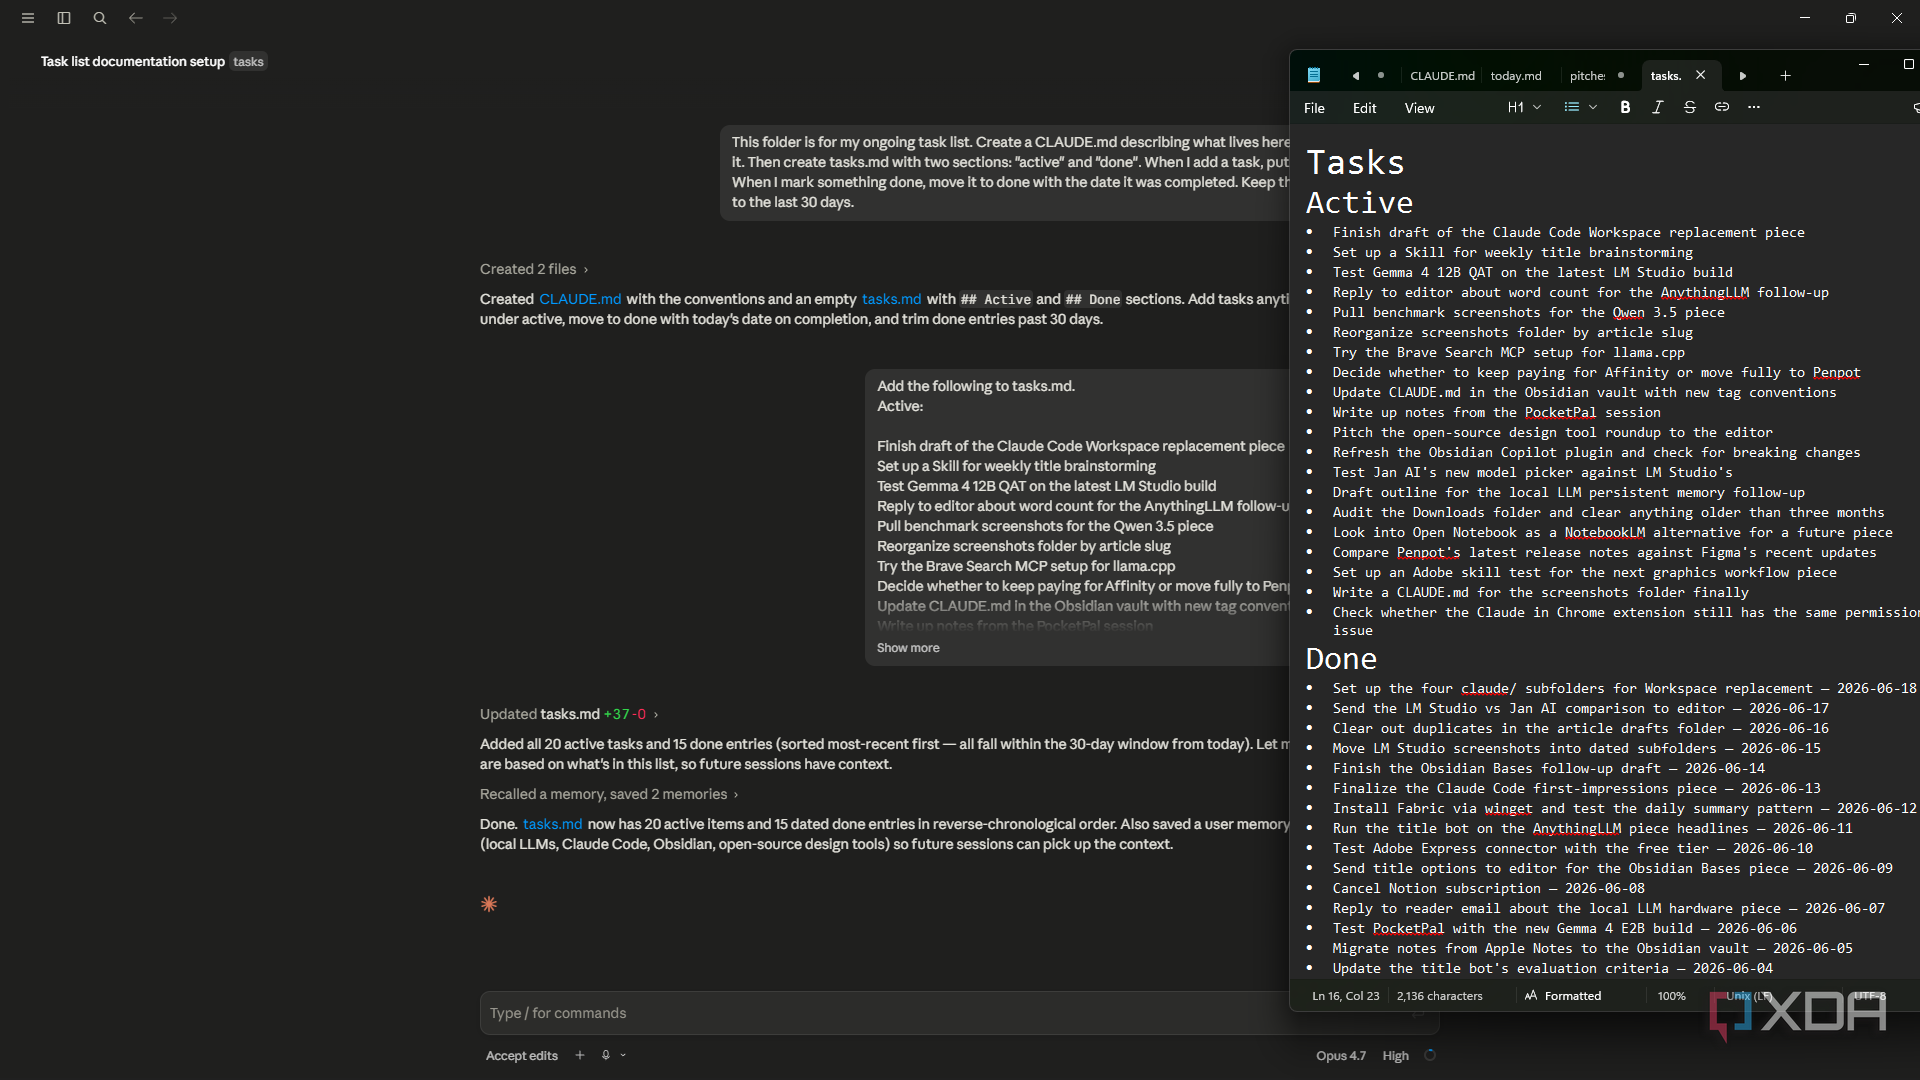
Task: Click the Notepad app icon
Action: [x=1314, y=75]
